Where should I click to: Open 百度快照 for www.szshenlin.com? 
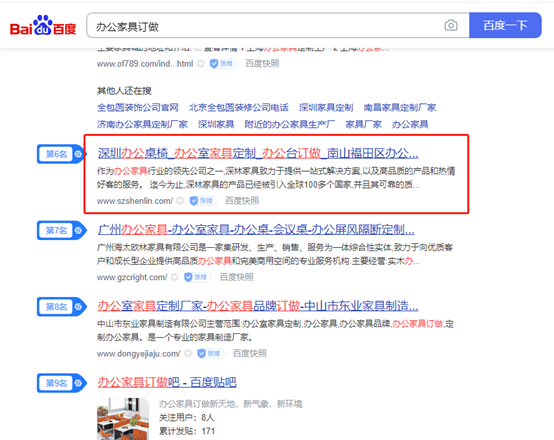pos(242,201)
